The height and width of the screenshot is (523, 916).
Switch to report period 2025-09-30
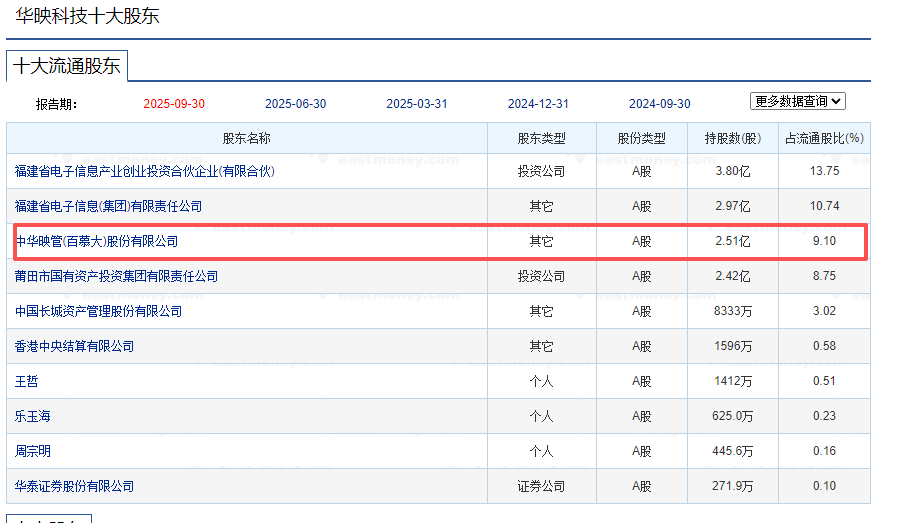point(174,104)
